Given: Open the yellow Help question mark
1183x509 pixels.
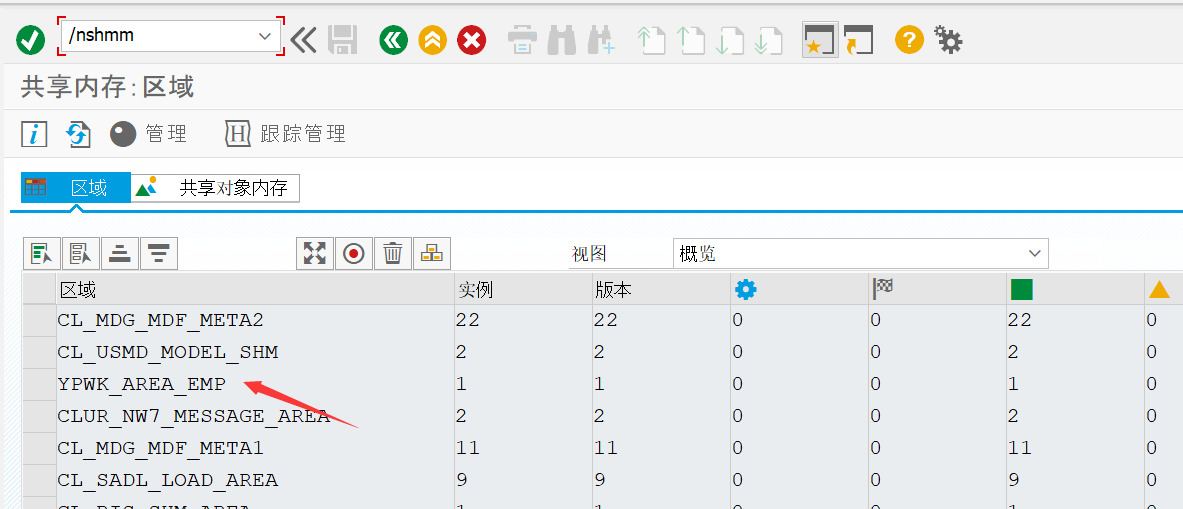Looking at the screenshot, I should tap(909, 39).
